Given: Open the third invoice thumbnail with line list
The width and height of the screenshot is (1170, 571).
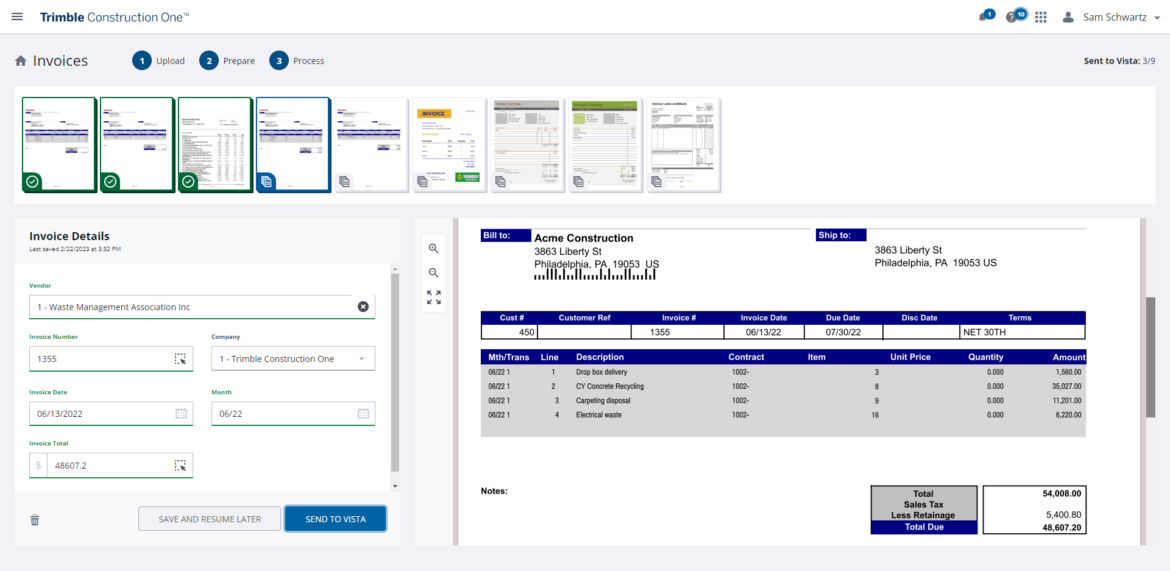Looking at the screenshot, I should [x=214, y=145].
